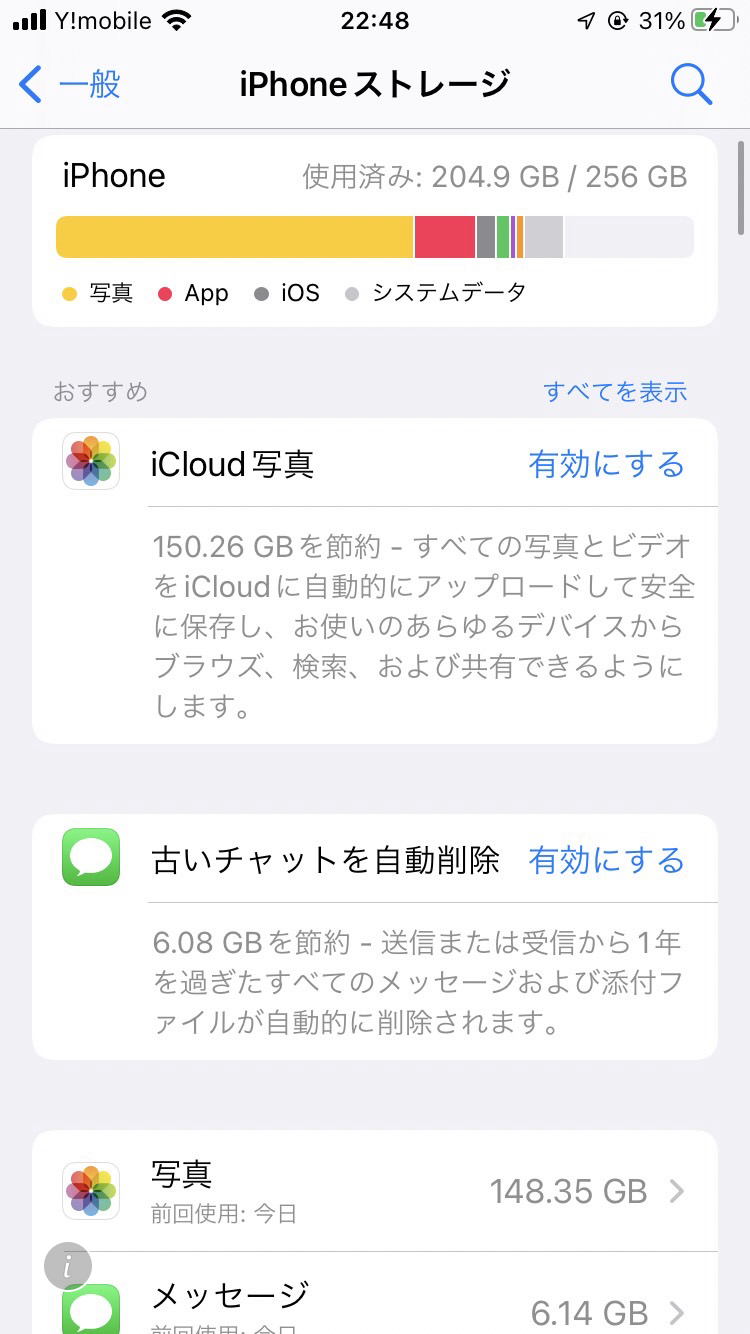750x1334 pixels.
Task: Tap the back chevron to 一般
Action: click(31, 85)
